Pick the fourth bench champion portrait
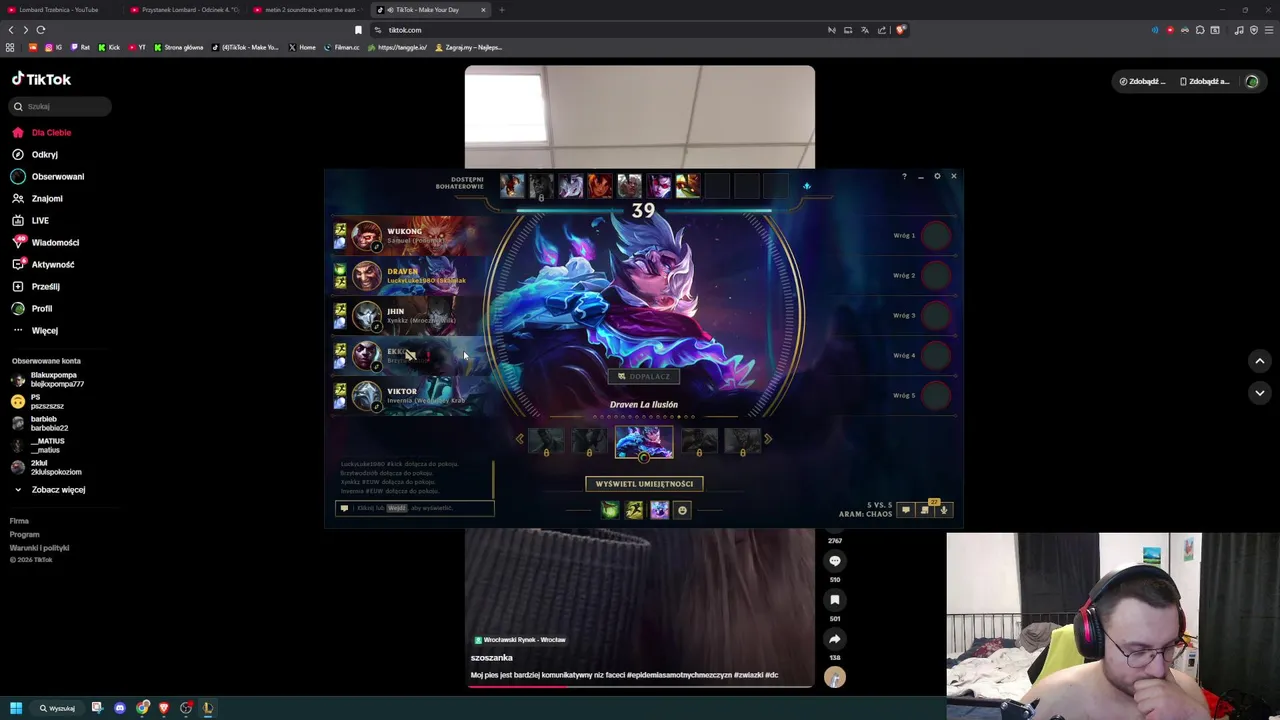 point(599,185)
